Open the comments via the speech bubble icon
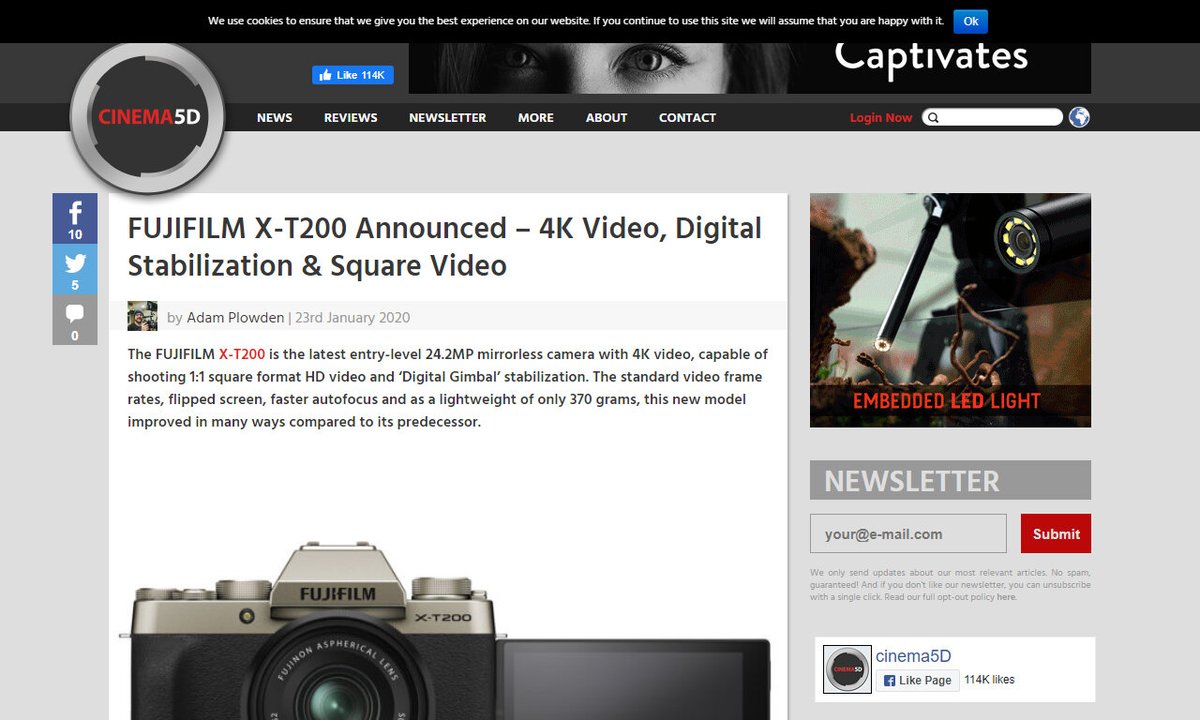The width and height of the screenshot is (1200, 720). click(74, 311)
